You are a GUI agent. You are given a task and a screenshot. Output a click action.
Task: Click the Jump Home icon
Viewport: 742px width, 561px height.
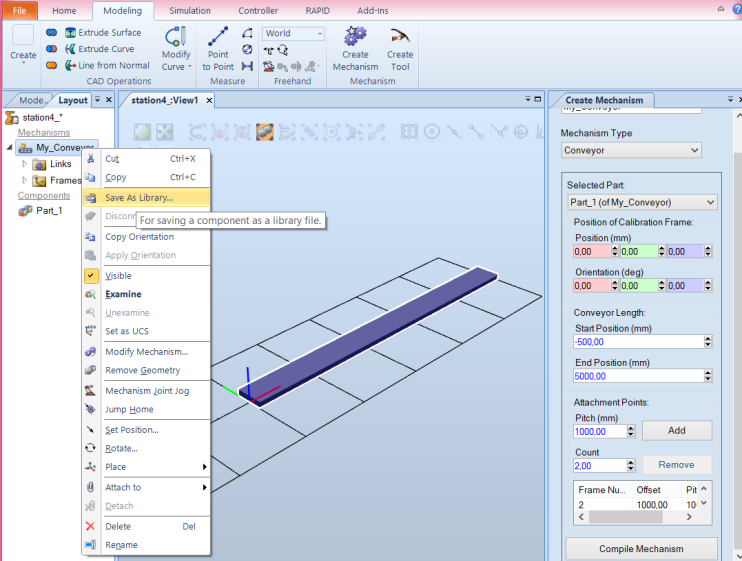(x=90, y=409)
